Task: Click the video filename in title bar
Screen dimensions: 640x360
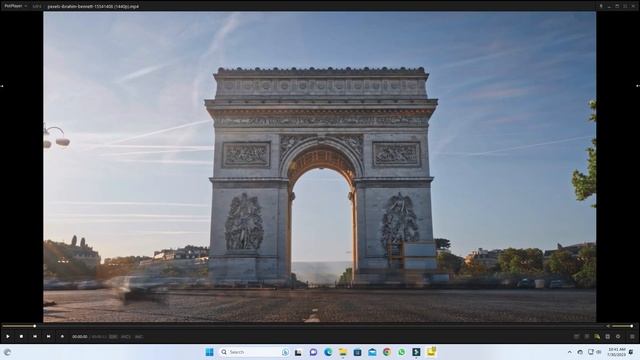Action: (x=93, y=7)
